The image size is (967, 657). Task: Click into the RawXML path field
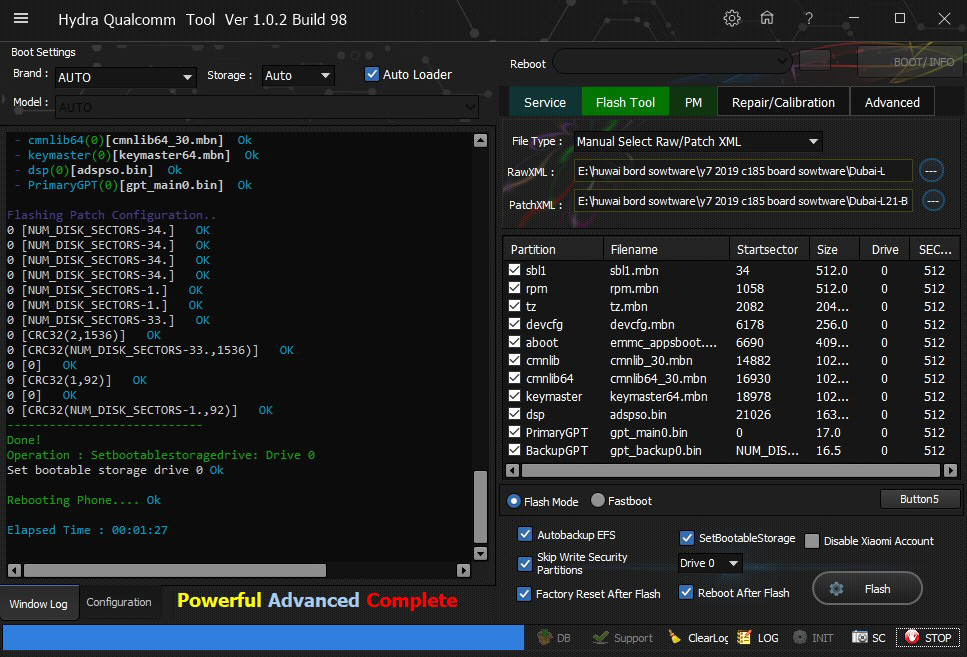pyautogui.click(x=743, y=171)
